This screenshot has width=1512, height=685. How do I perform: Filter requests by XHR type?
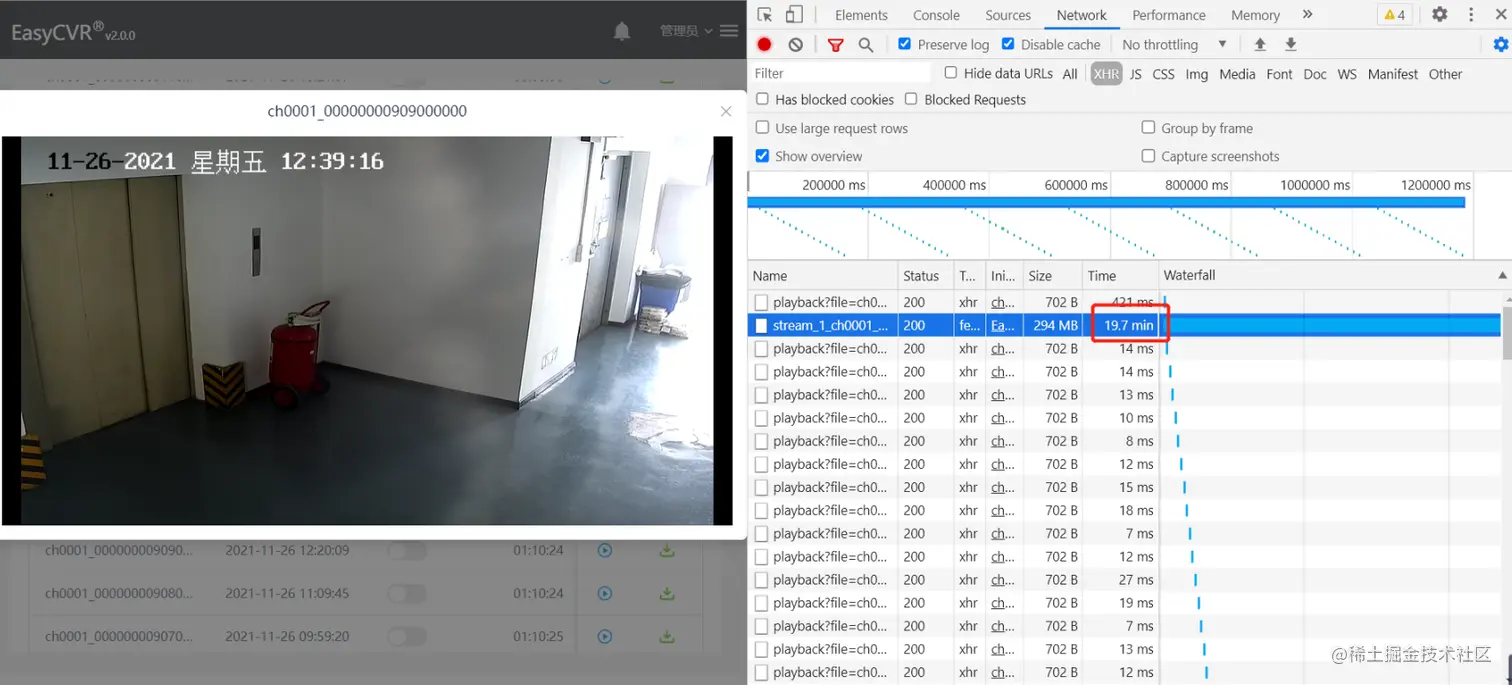[1106, 74]
